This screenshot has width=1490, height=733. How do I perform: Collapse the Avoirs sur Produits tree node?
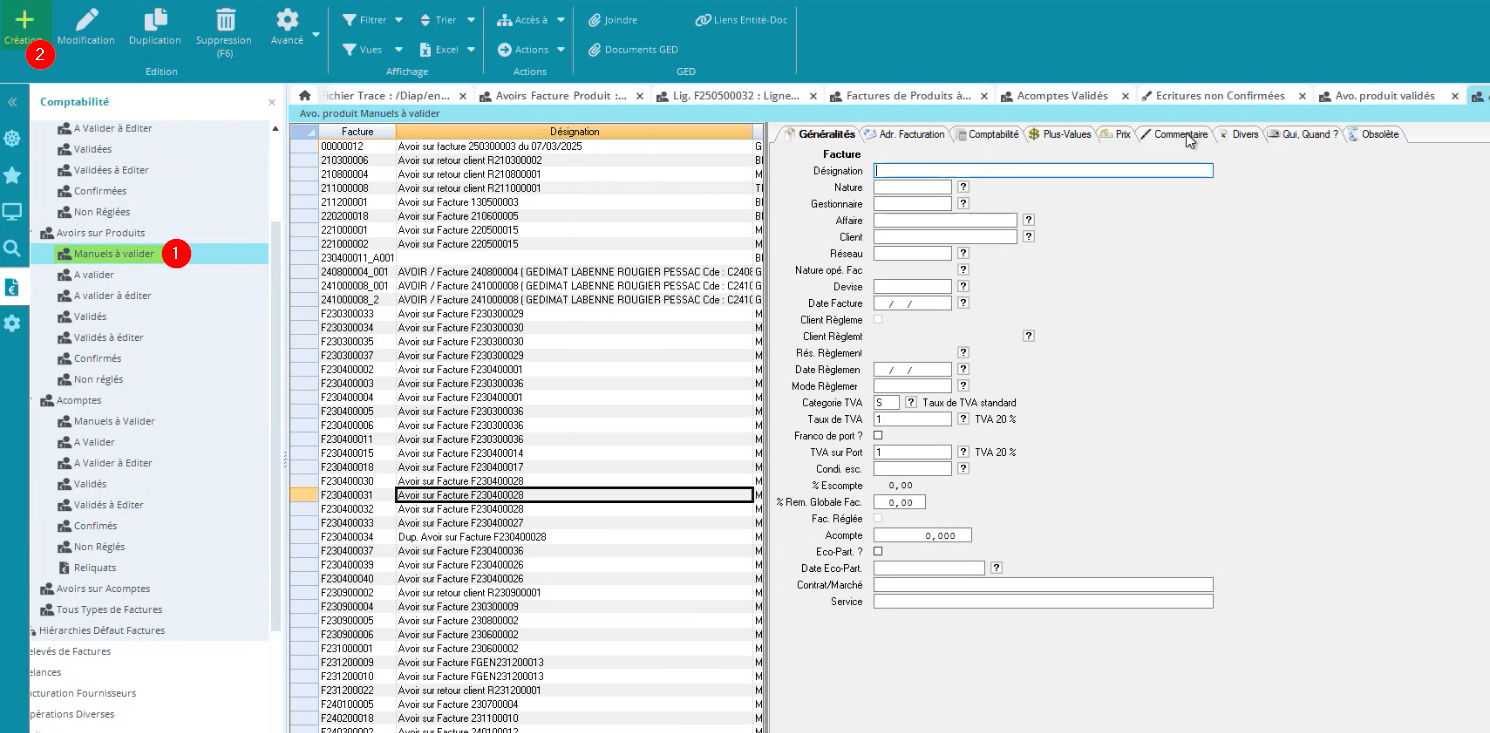(x=33, y=233)
